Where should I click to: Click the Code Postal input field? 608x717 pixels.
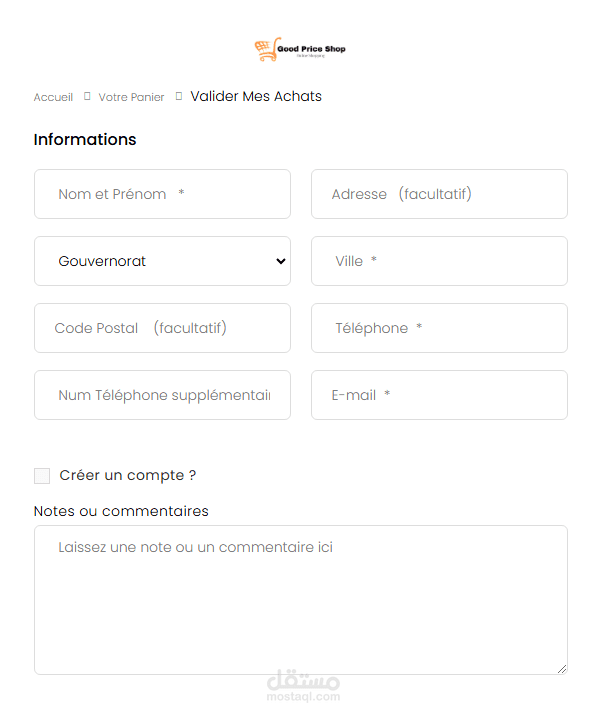(162, 328)
